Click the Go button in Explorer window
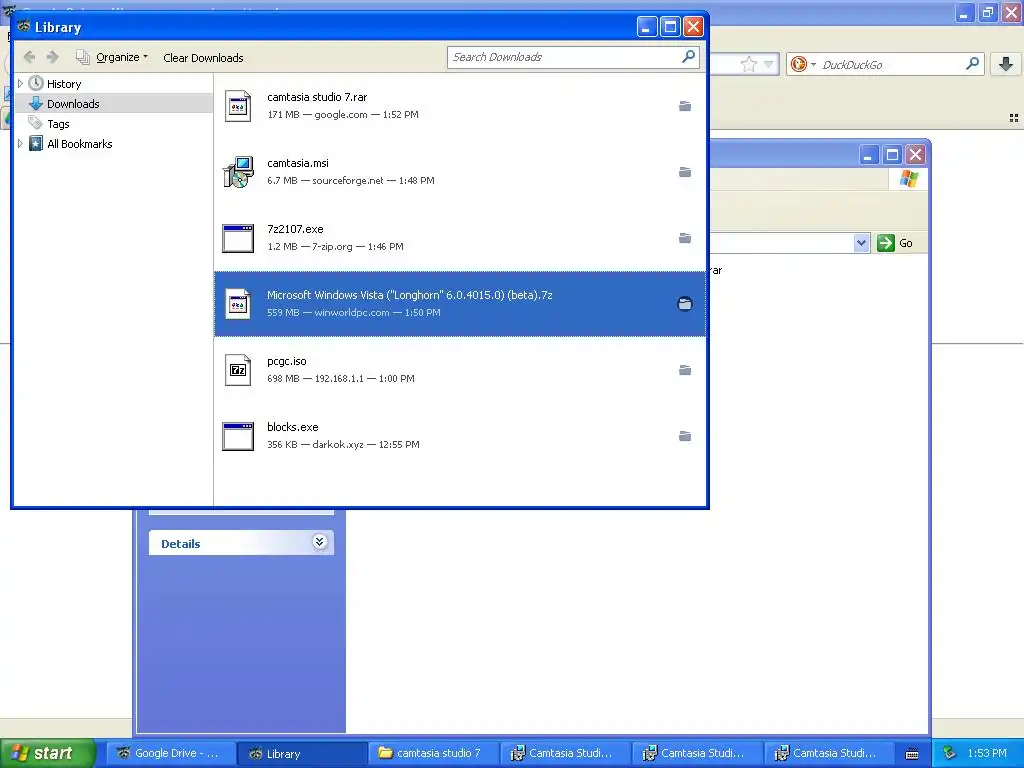1024x768 pixels. (895, 243)
